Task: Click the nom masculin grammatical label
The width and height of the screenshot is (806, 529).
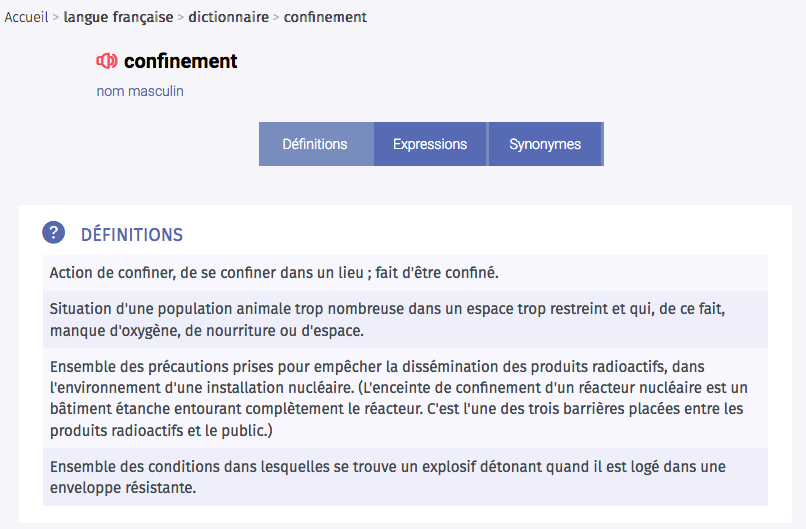Action: click(140, 91)
